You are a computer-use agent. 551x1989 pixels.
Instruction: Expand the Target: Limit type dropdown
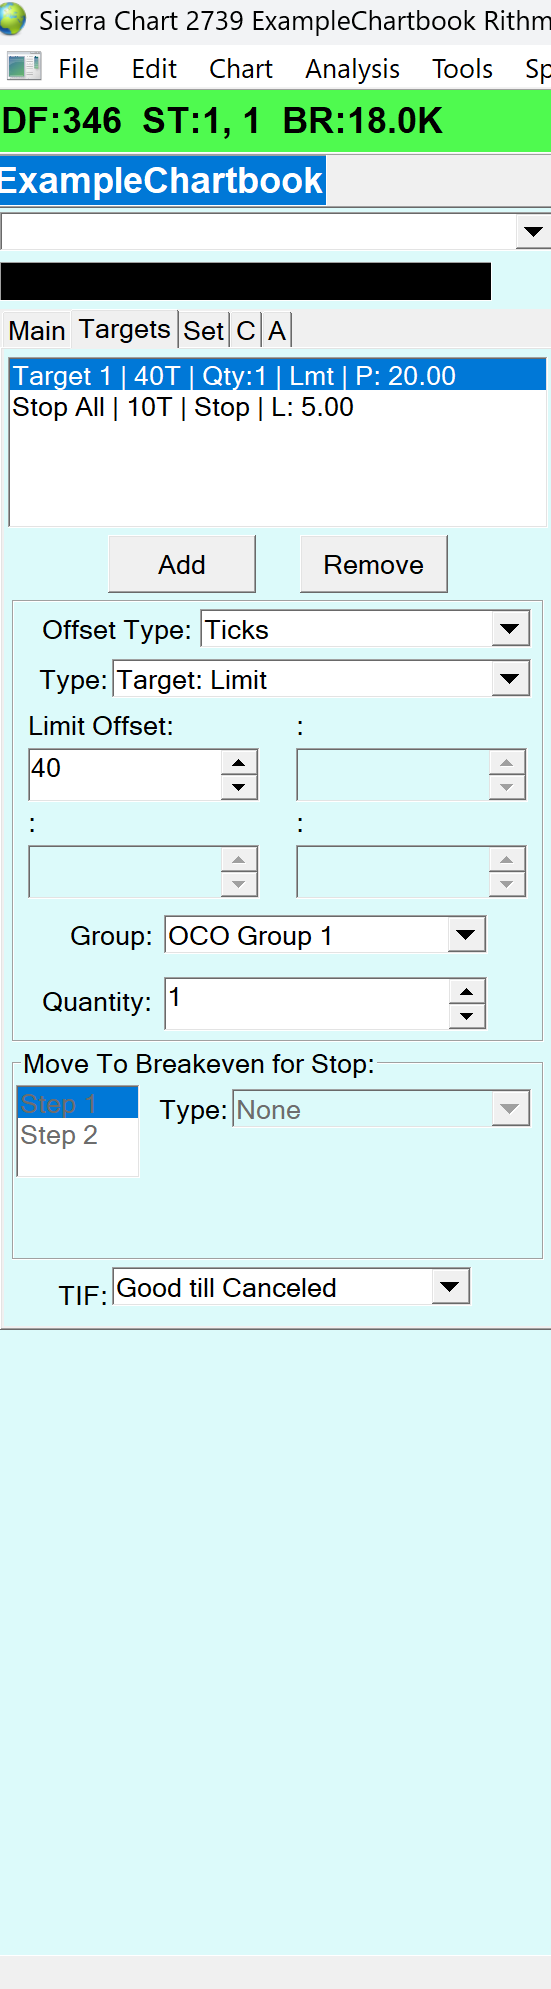coord(510,679)
